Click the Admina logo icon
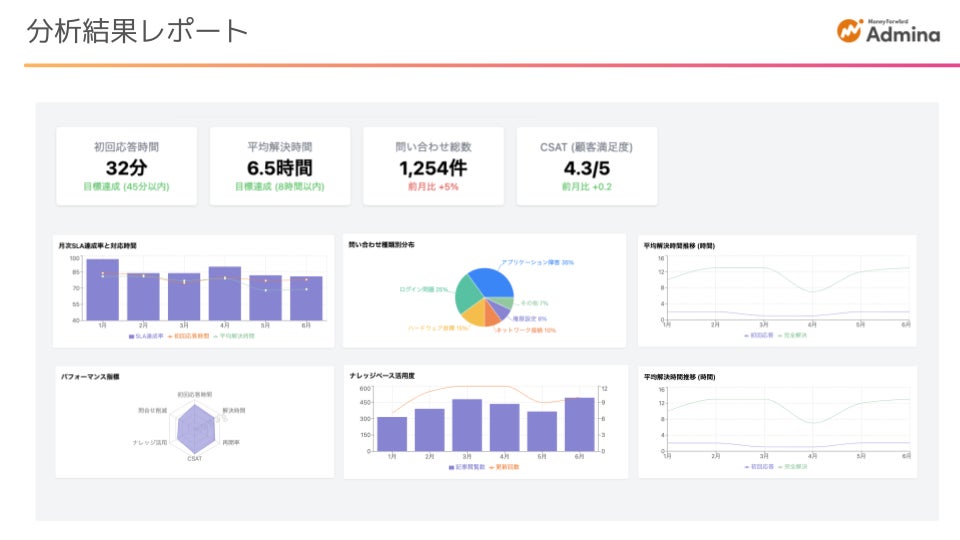The width and height of the screenshot is (960, 540). (x=849, y=31)
